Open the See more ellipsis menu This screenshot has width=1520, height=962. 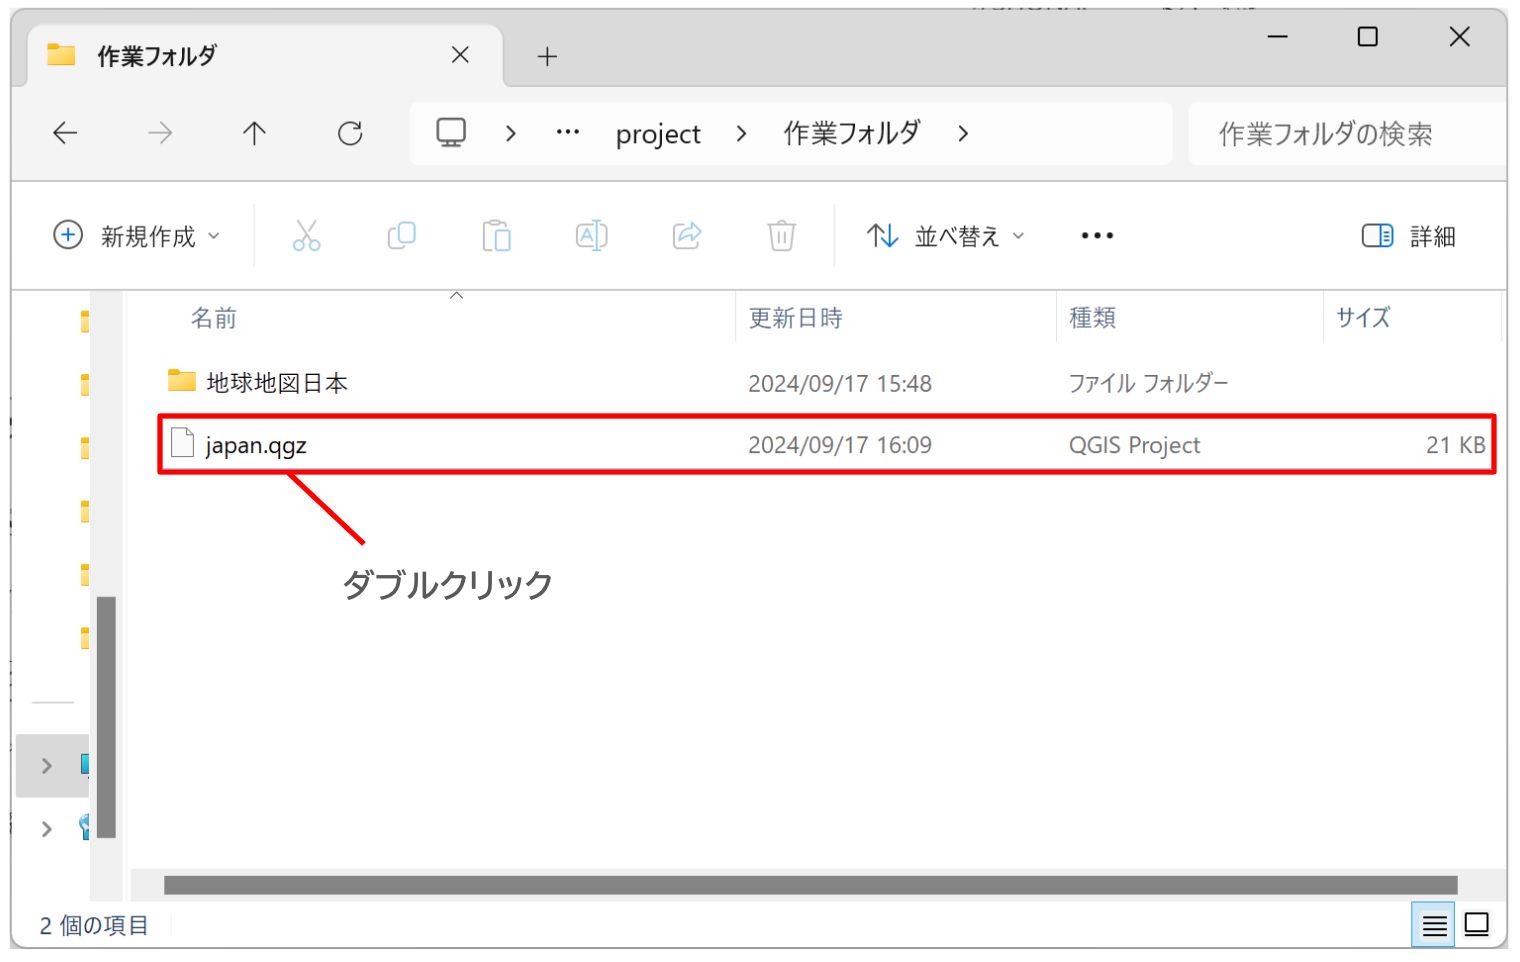point(1097,236)
